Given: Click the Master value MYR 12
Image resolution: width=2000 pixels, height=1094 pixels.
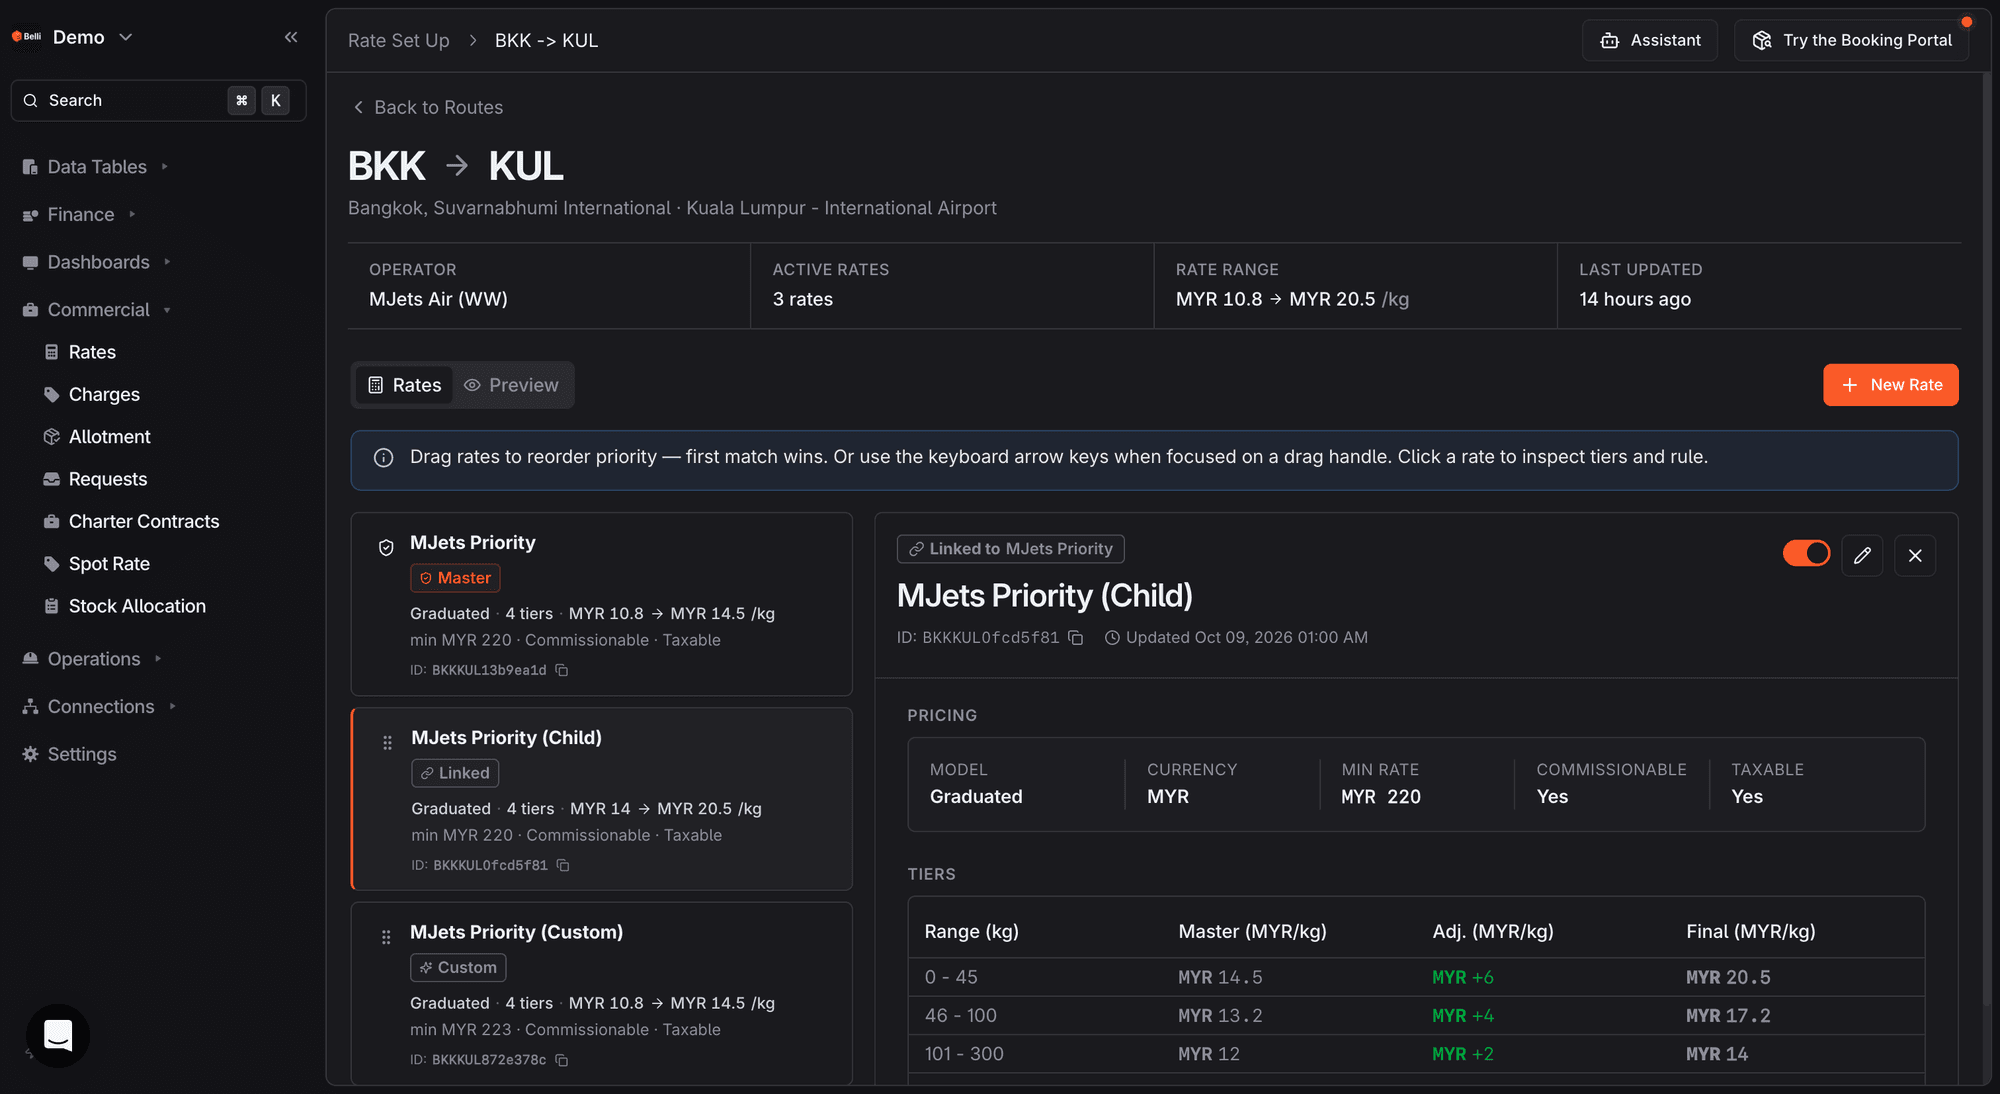Looking at the screenshot, I should (x=1208, y=1054).
